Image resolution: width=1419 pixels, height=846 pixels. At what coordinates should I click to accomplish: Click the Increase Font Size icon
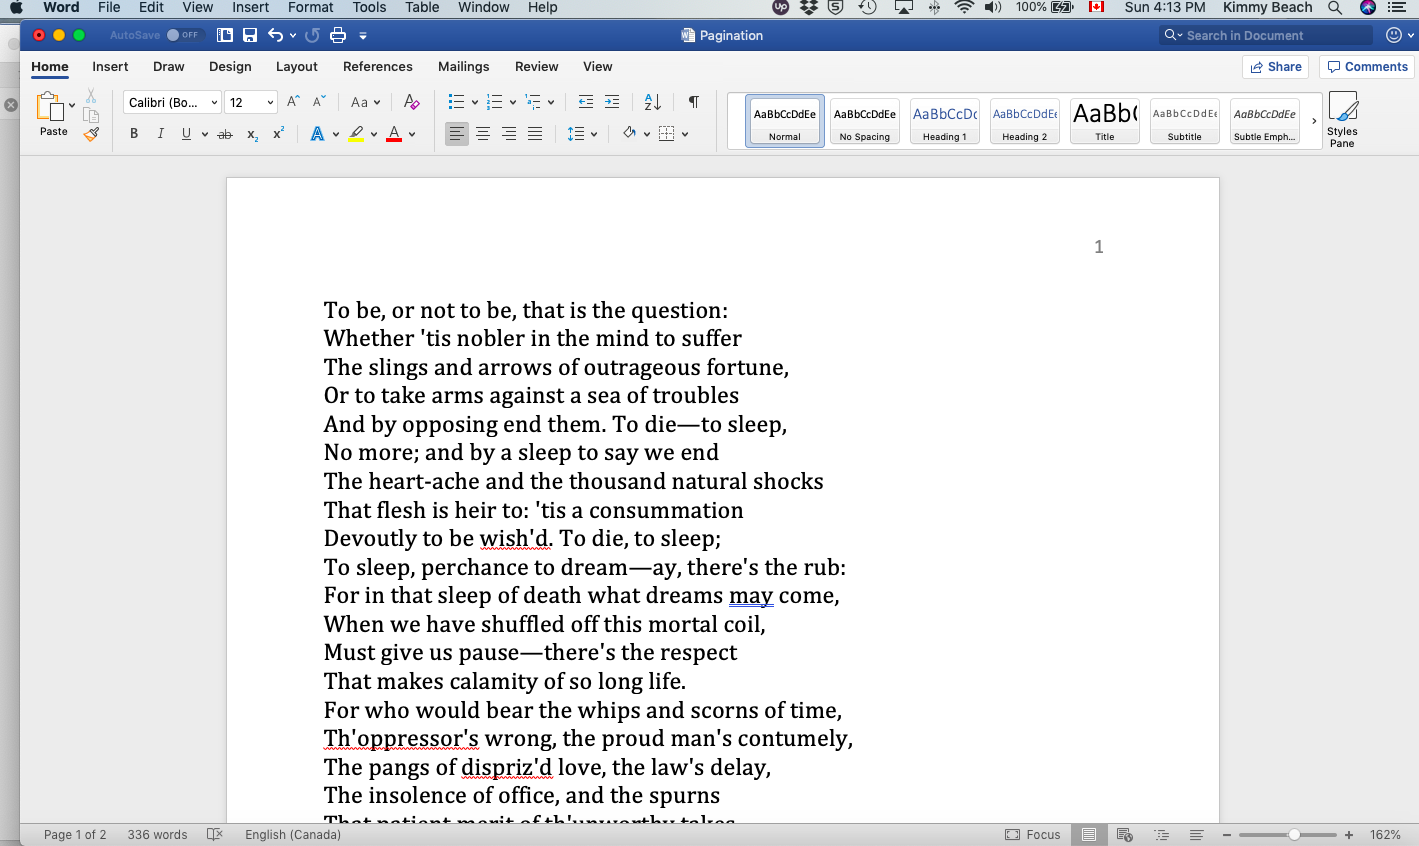coord(293,102)
